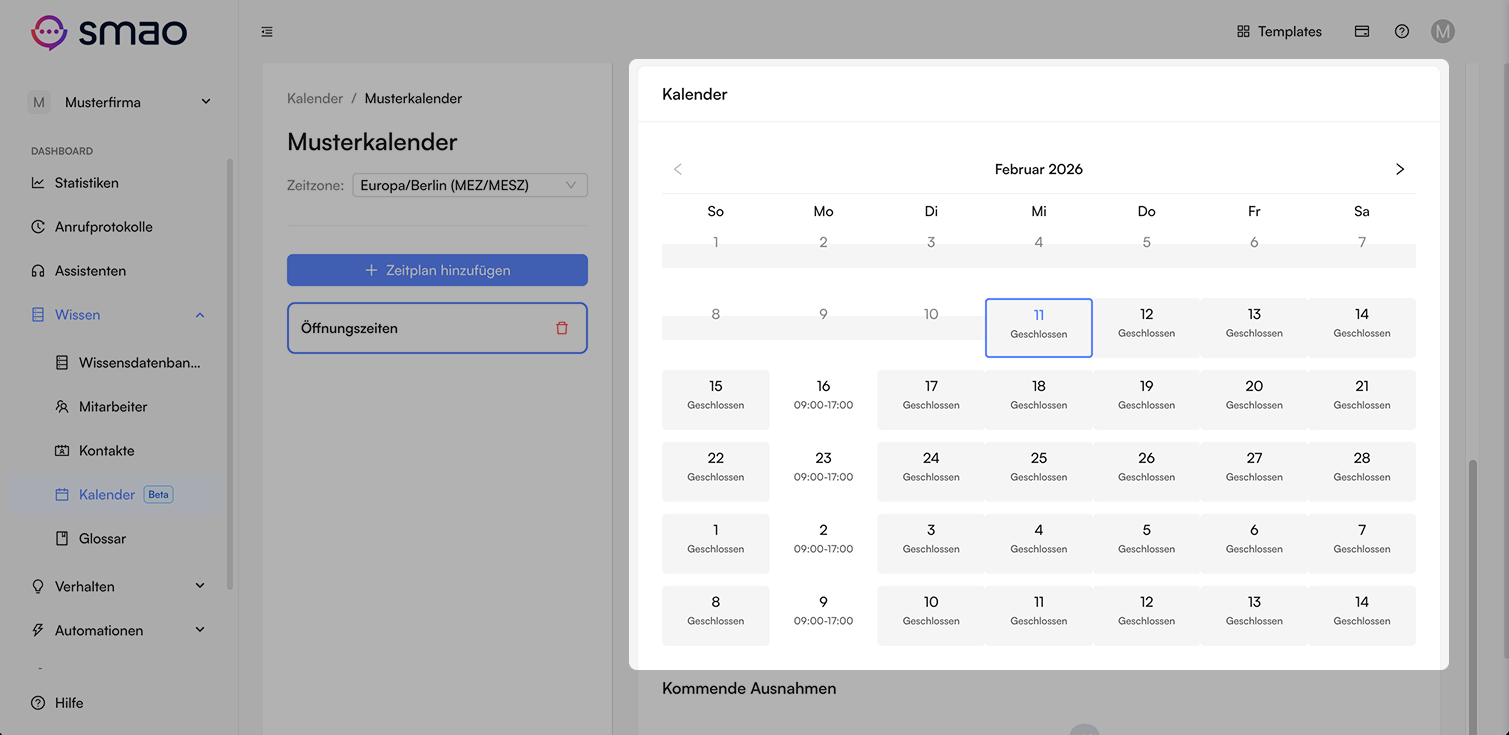Image resolution: width=1509 pixels, height=735 pixels.
Task: Open the billing card icon in header
Action: 1362,31
